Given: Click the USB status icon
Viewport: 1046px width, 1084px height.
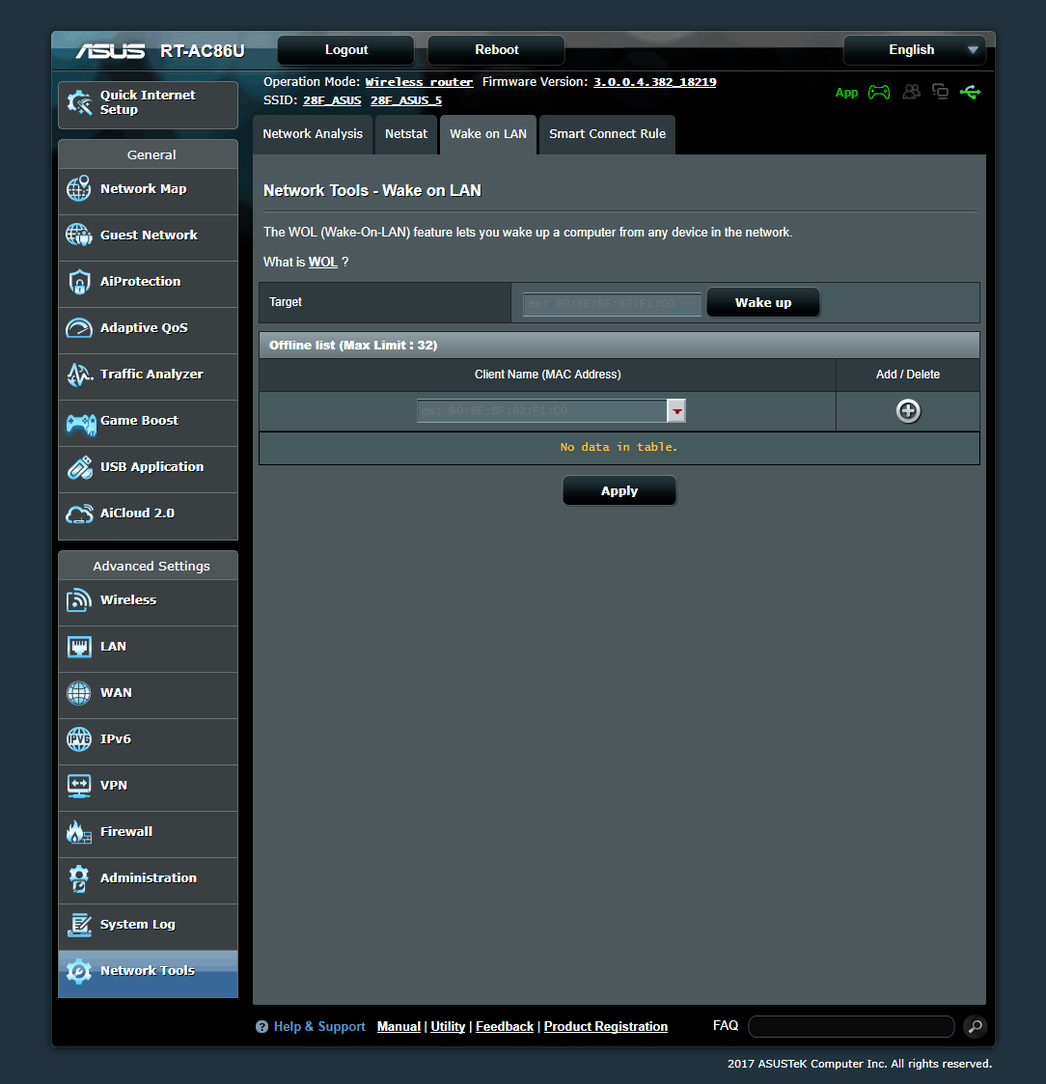Looking at the screenshot, I should pyautogui.click(x=970, y=92).
